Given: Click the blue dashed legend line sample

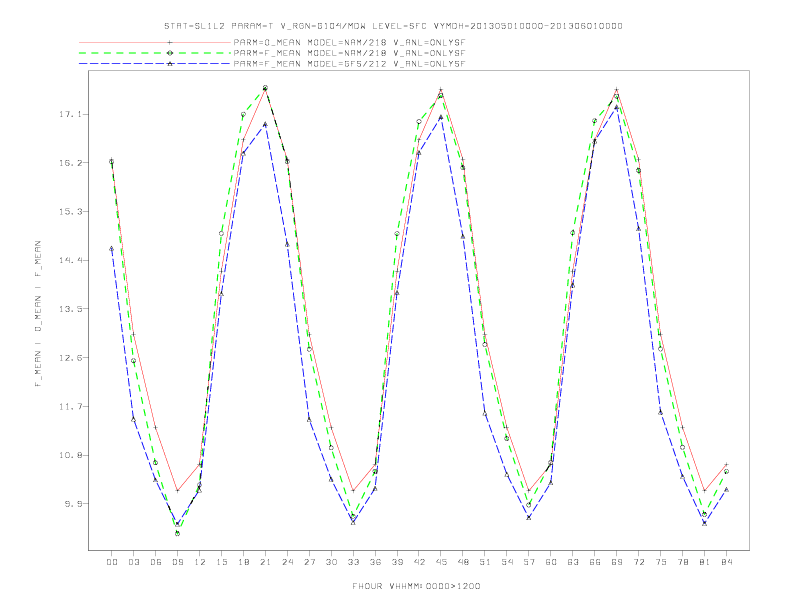Looking at the screenshot, I should tap(155, 64).
